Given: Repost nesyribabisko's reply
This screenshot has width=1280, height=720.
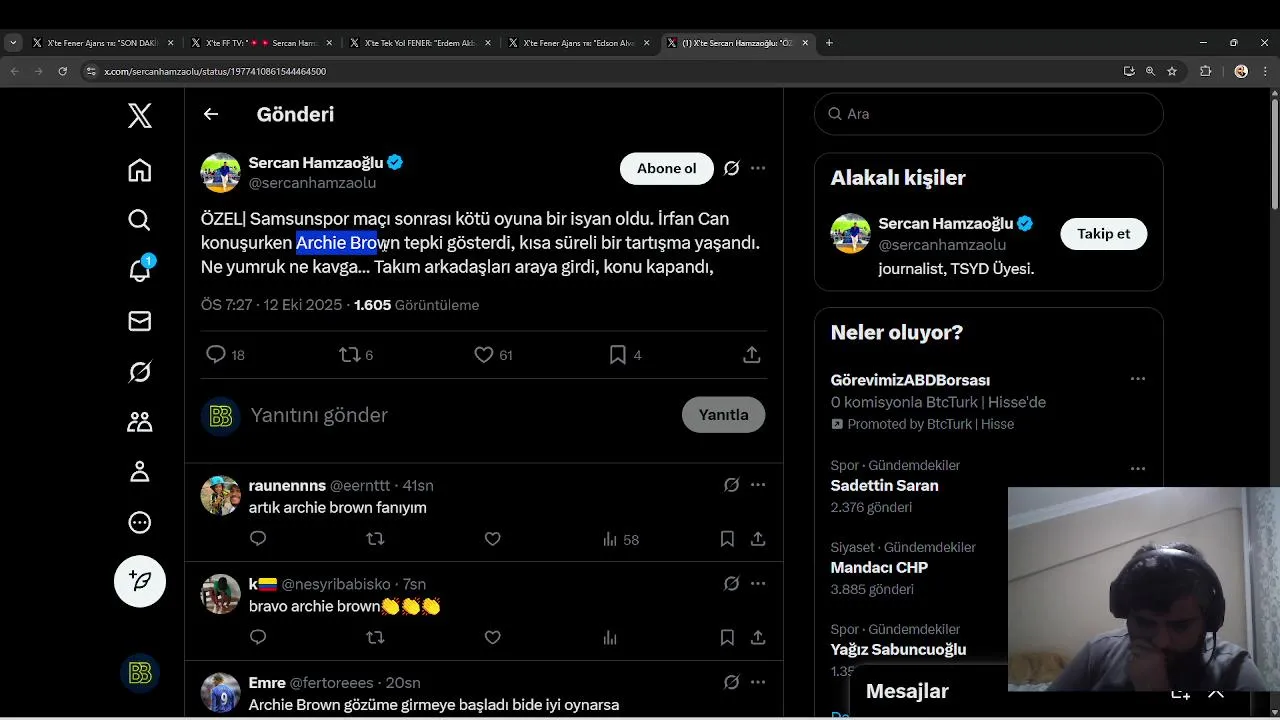Looking at the screenshot, I should pyautogui.click(x=375, y=638).
